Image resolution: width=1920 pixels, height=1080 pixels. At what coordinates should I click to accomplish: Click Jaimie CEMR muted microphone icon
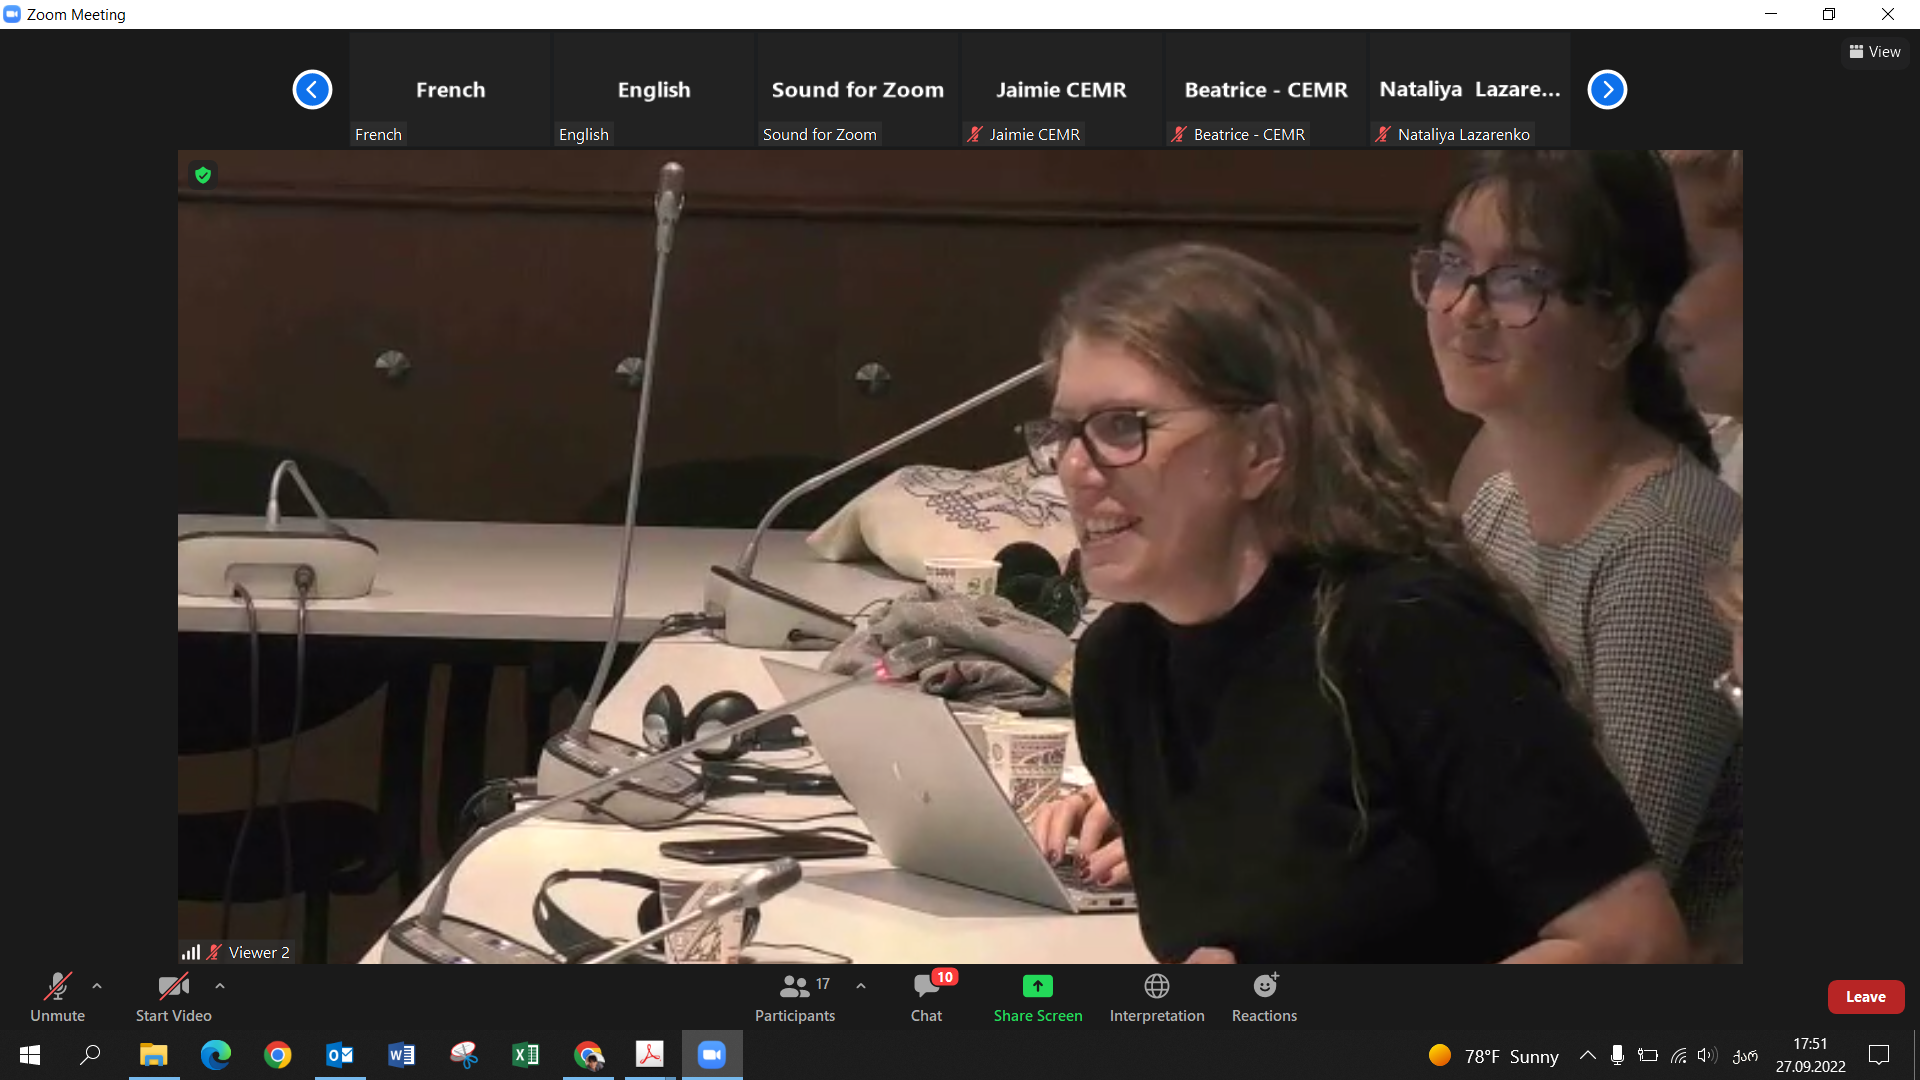point(975,134)
